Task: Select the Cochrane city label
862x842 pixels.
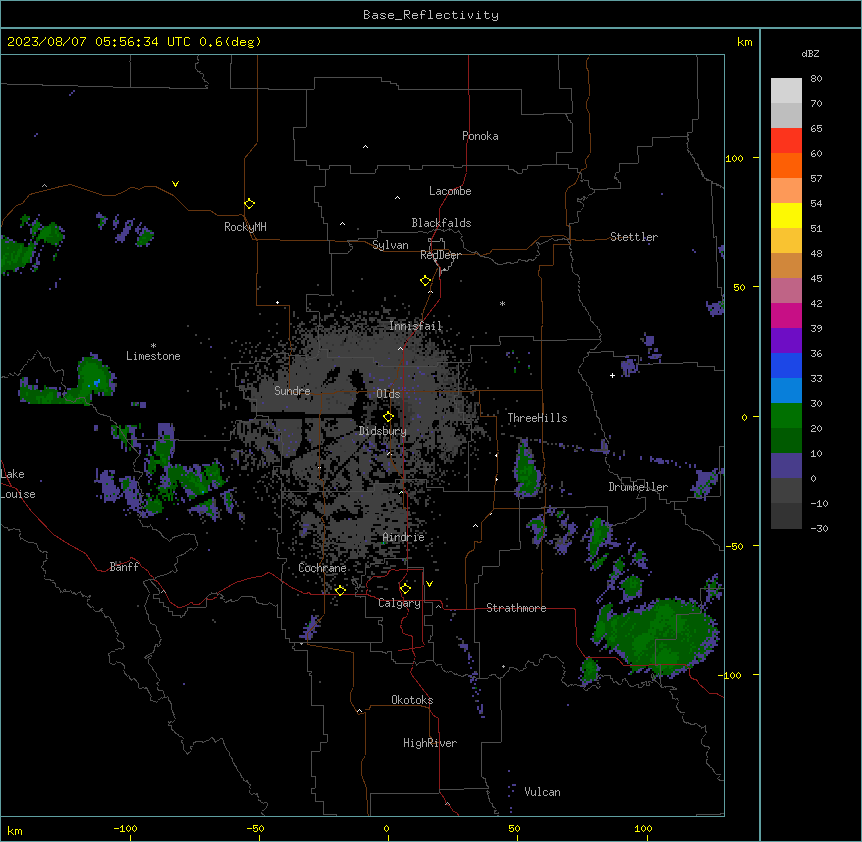Action: [x=322, y=568]
